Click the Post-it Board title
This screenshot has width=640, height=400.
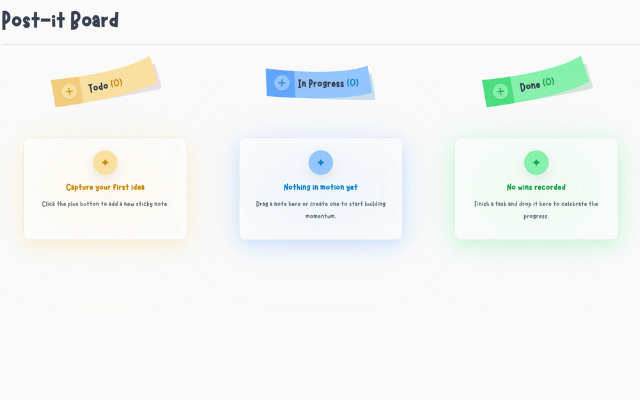60,20
